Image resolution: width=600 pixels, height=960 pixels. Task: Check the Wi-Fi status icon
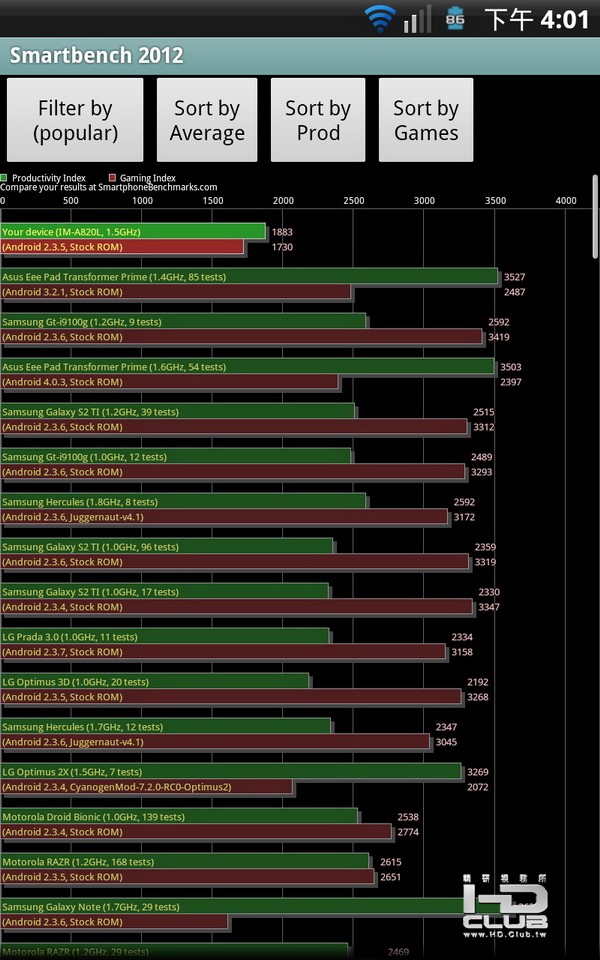380,19
